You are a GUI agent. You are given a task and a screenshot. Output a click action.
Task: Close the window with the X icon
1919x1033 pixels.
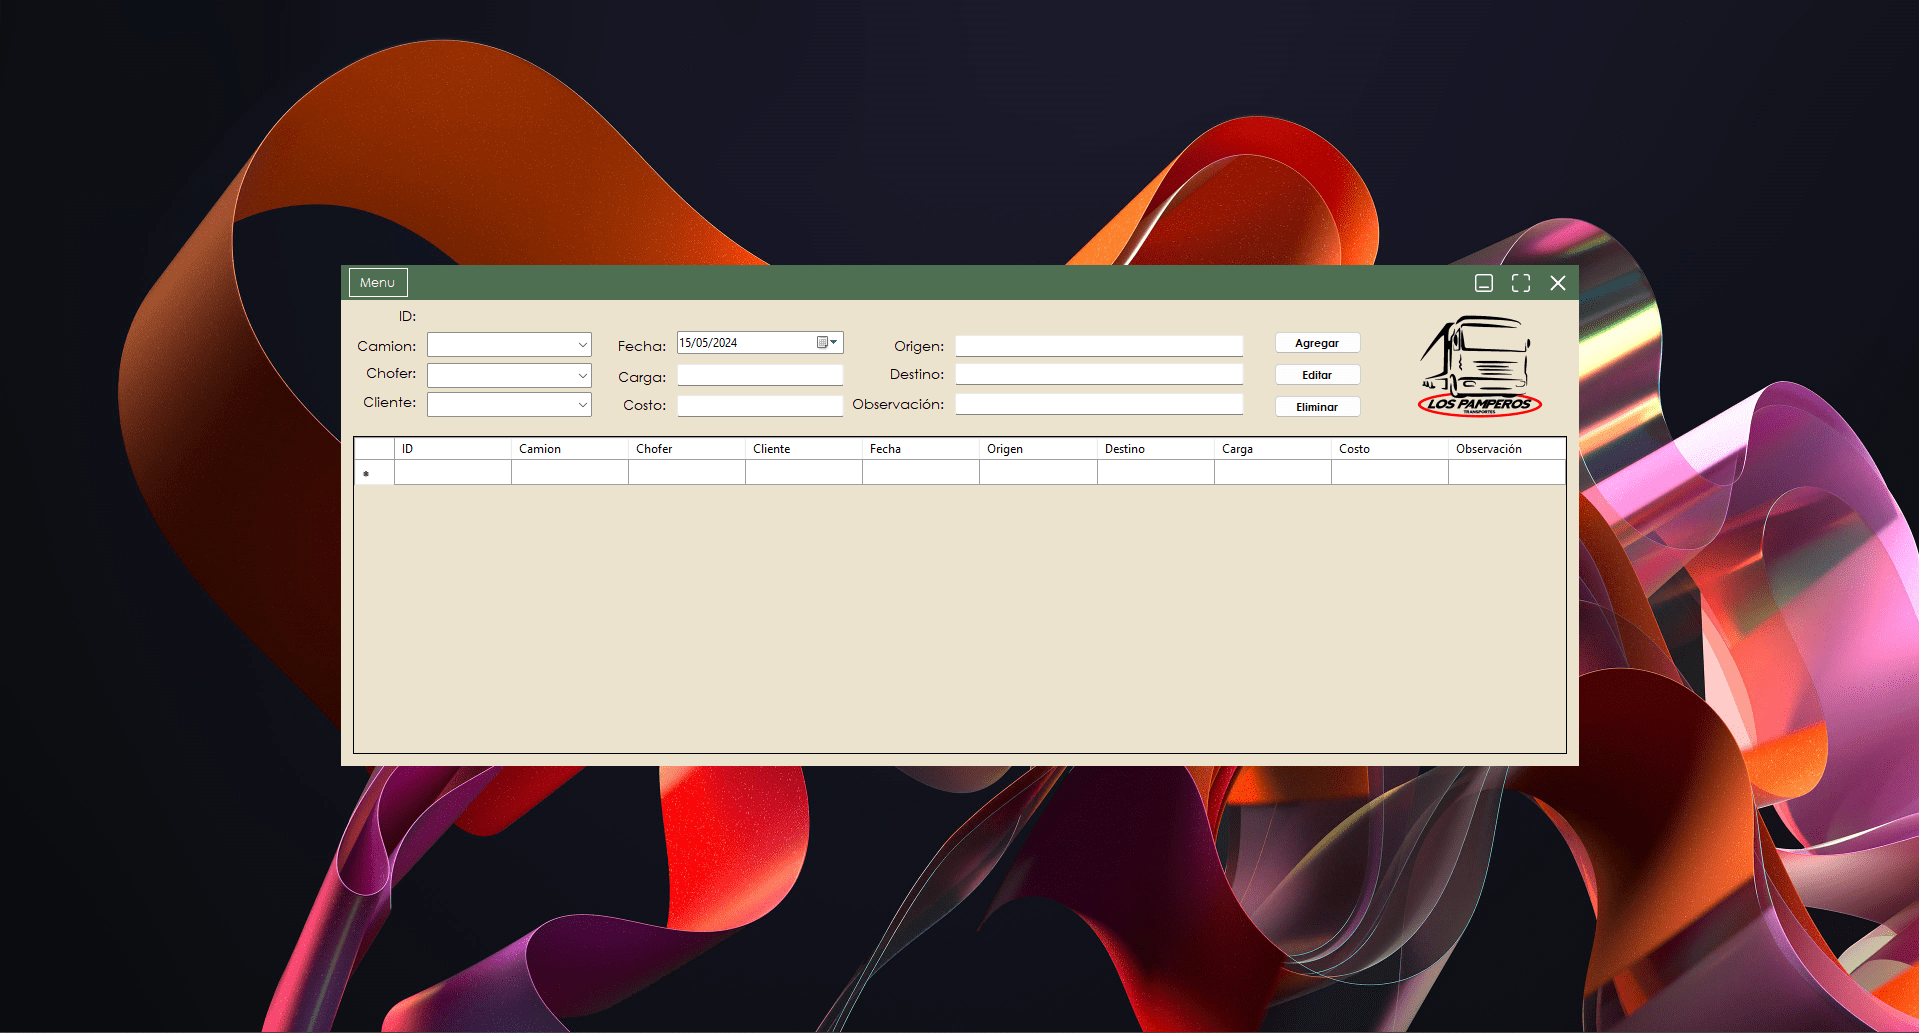point(1558,283)
